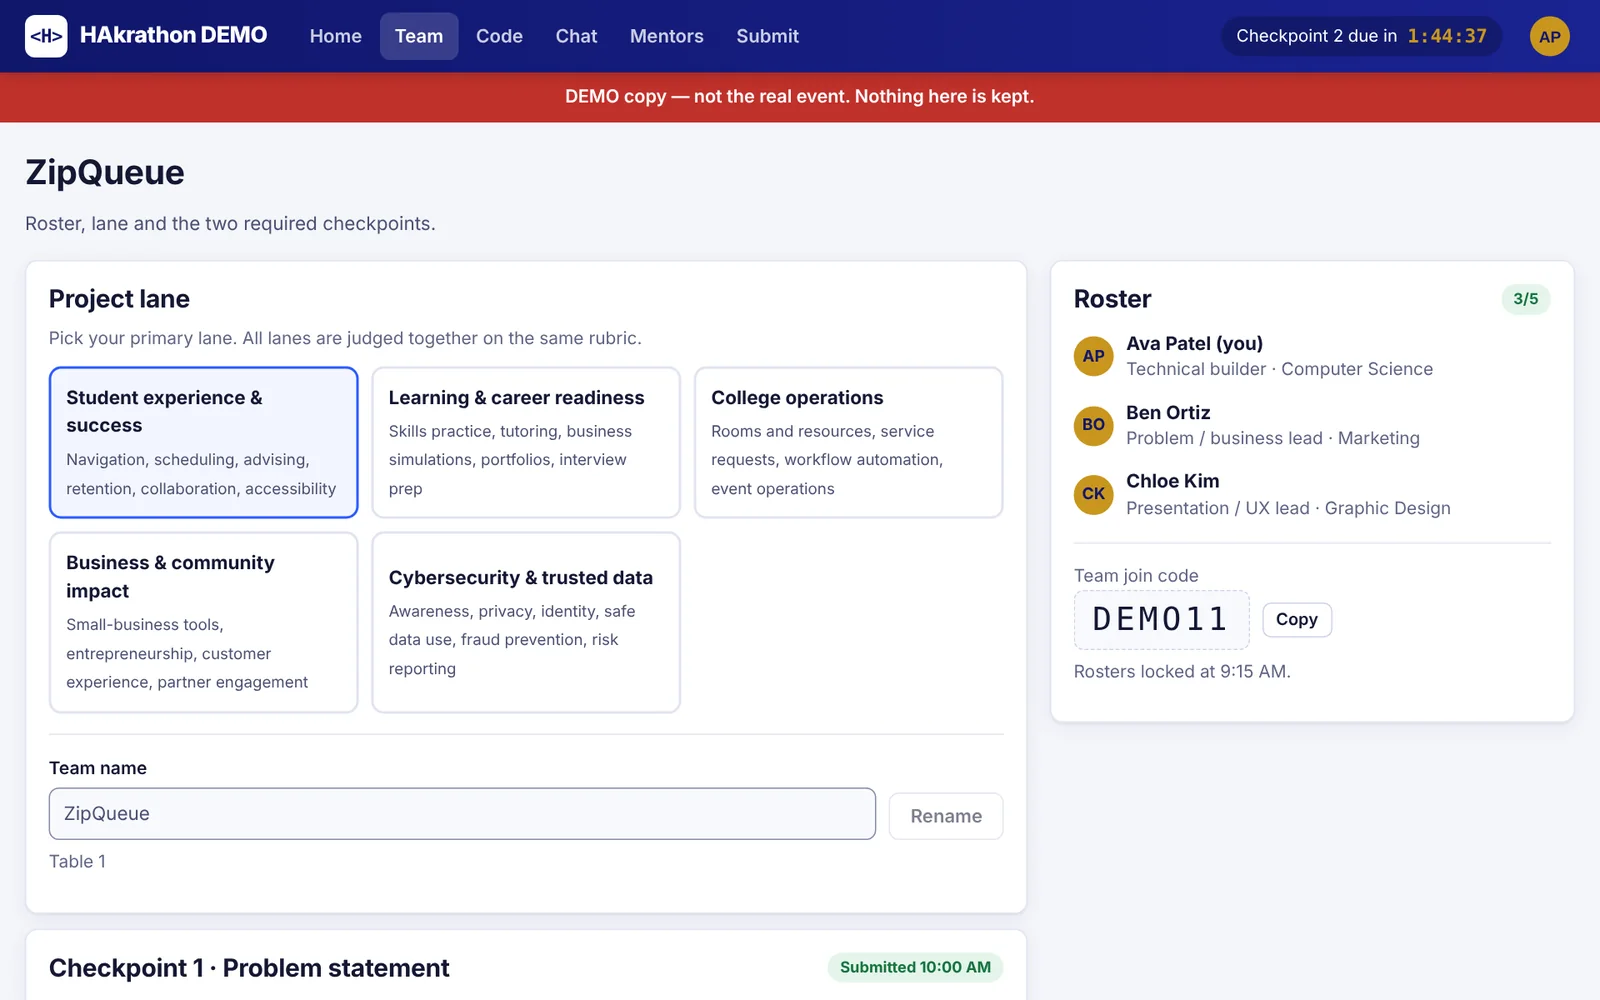The width and height of the screenshot is (1600, 1000).
Task: Open the AP user avatar menu
Action: tap(1549, 36)
